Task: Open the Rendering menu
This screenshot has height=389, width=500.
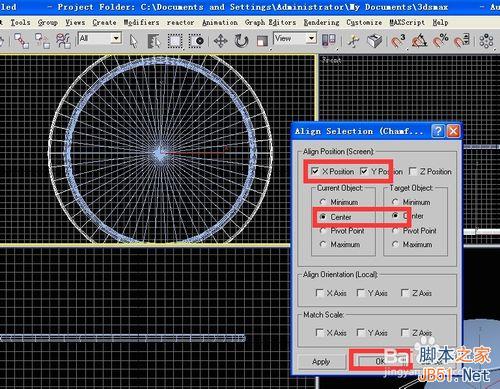Action: 321,22
